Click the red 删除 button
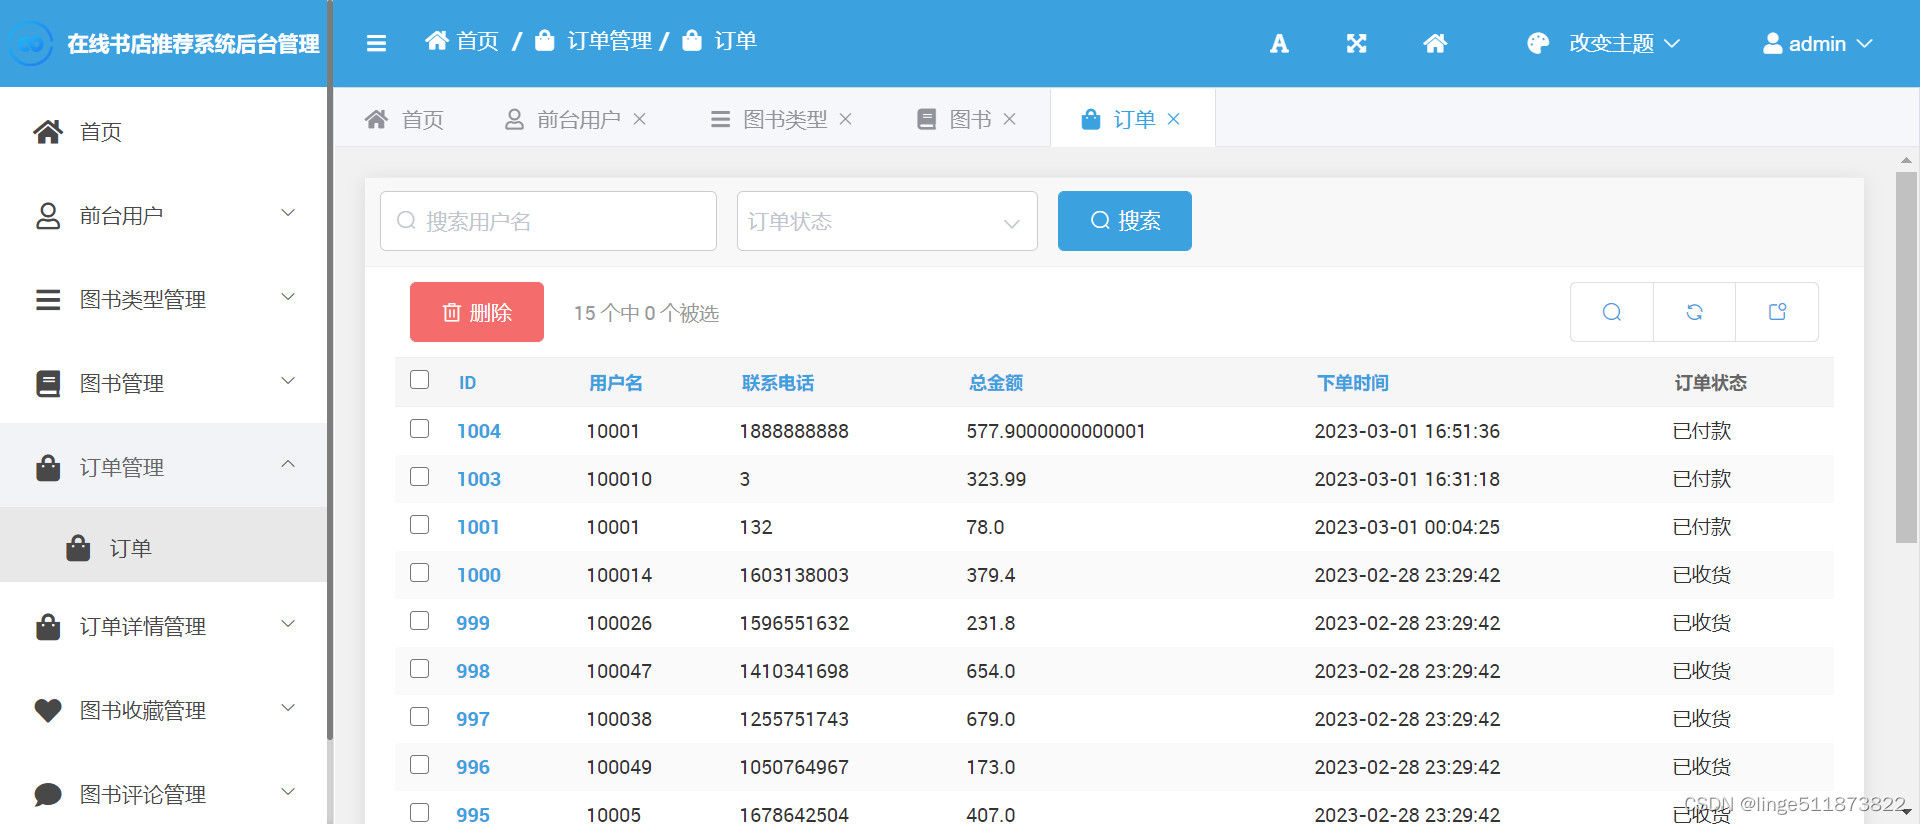Viewport: 1920px width, 824px height. tap(477, 312)
